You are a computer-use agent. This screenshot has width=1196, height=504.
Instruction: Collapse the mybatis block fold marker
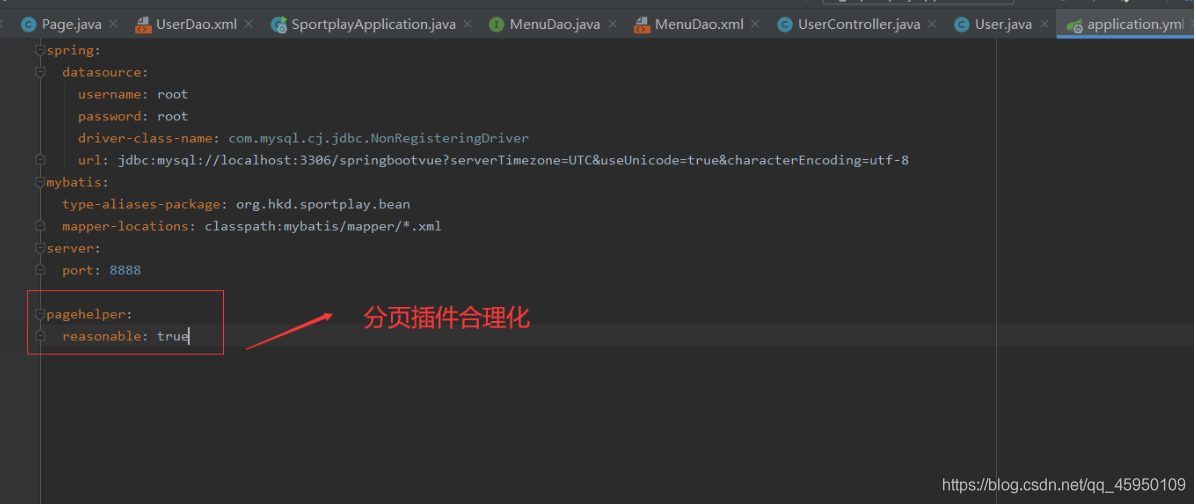coord(40,182)
